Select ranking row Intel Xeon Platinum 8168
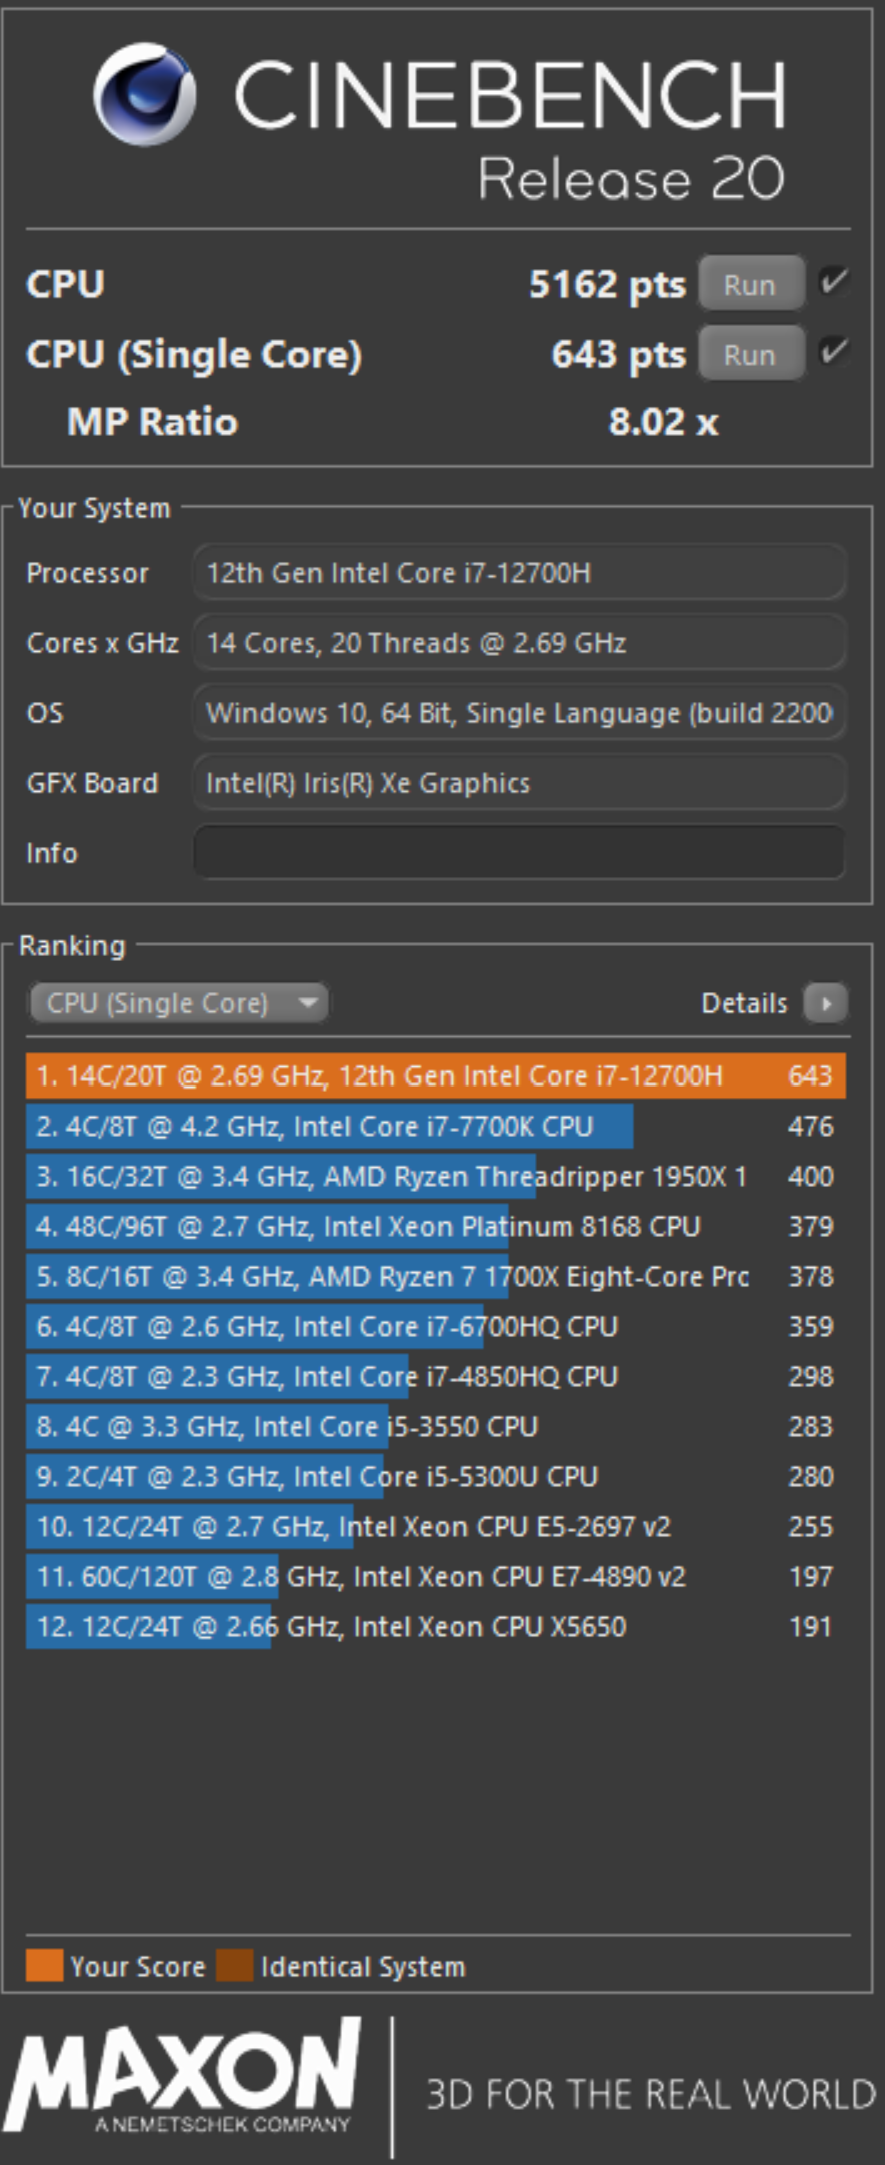The height and width of the screenshot is (2165, 885). coord(436,1226)
